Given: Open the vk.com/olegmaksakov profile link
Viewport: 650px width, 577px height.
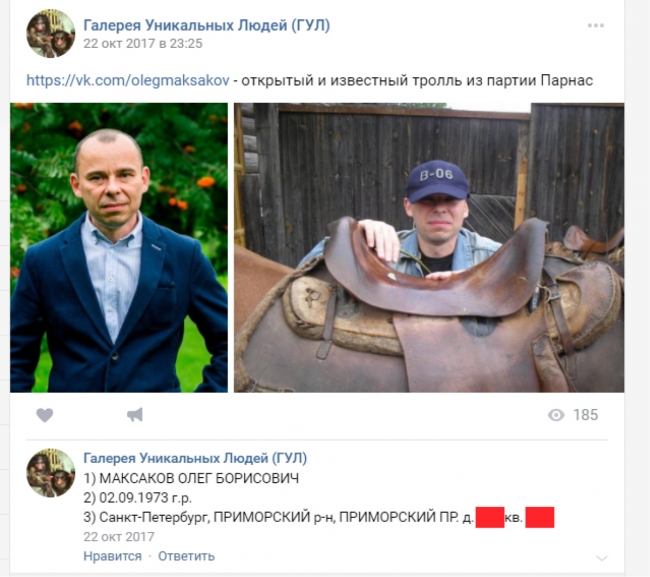Looking at the screenshot, I should [128, 80].
